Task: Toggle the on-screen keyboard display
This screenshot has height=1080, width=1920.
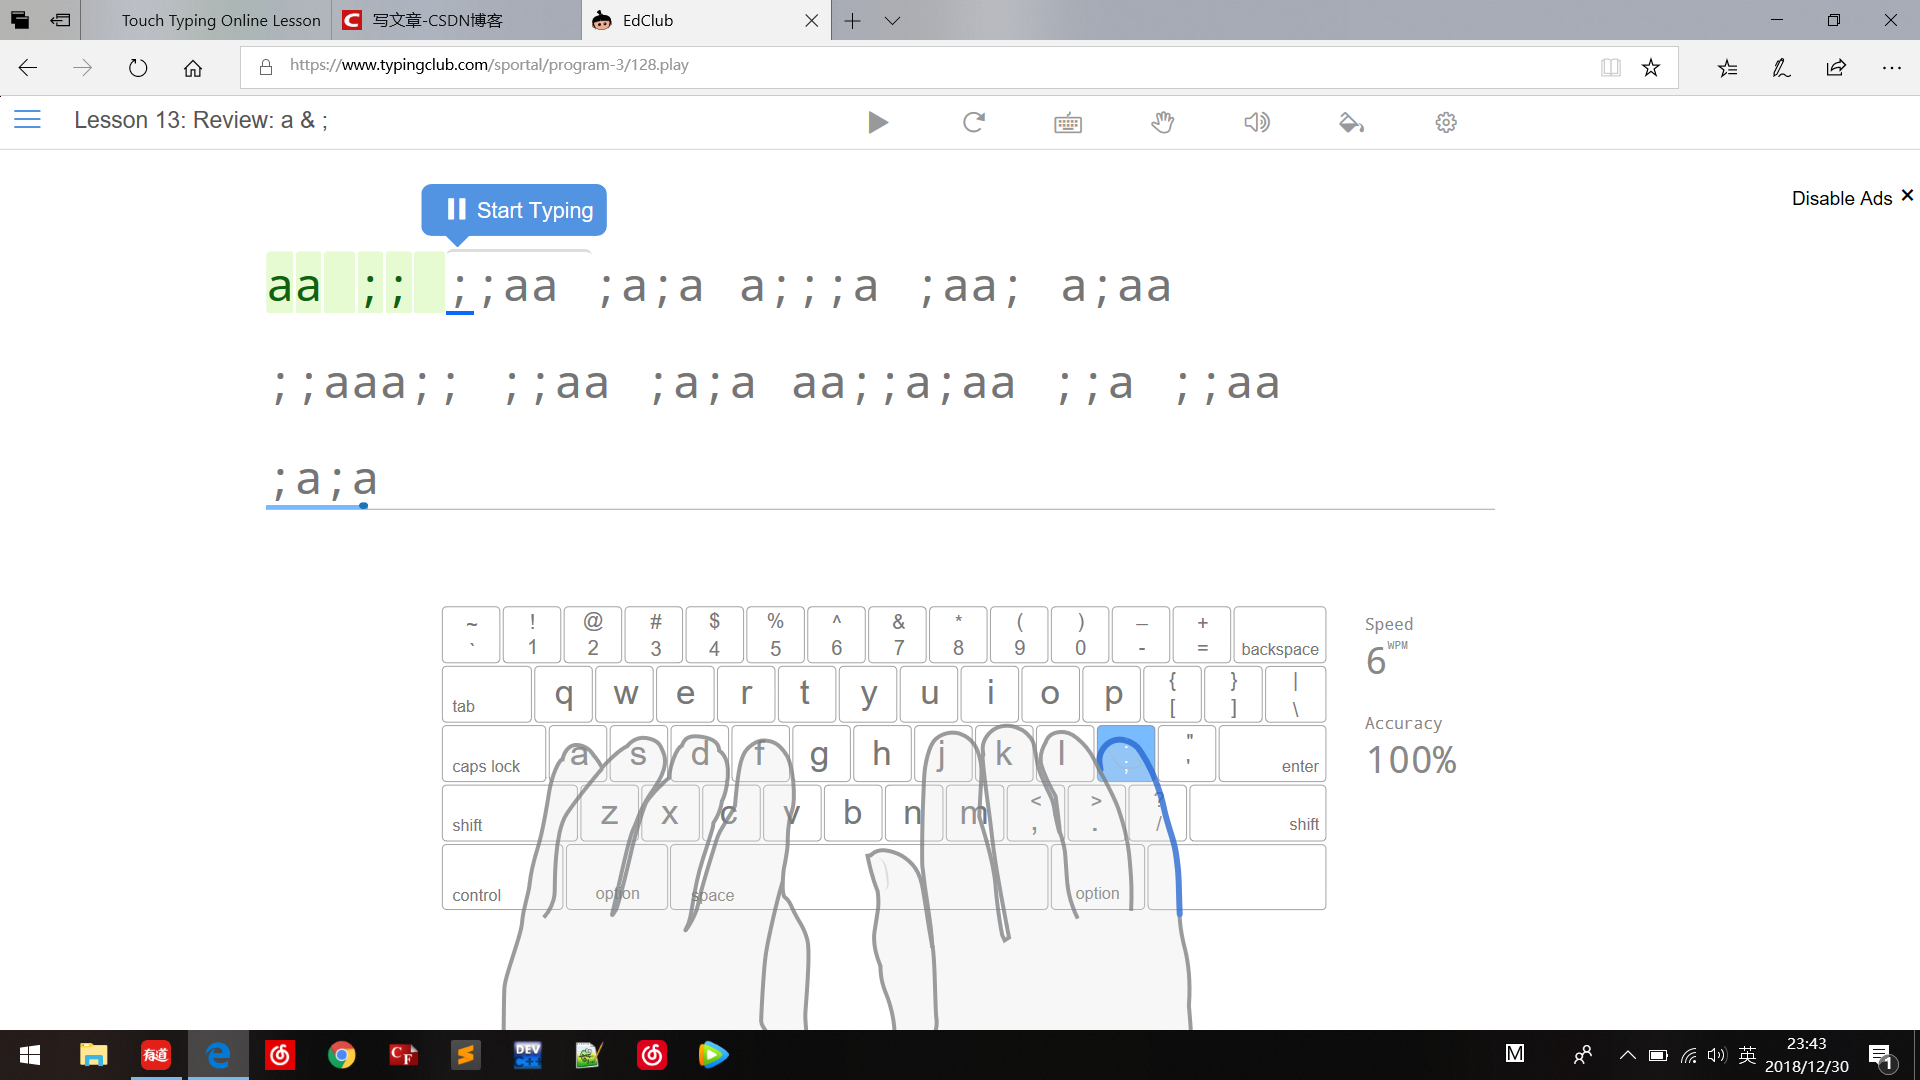Action: tap(1068, 122)
